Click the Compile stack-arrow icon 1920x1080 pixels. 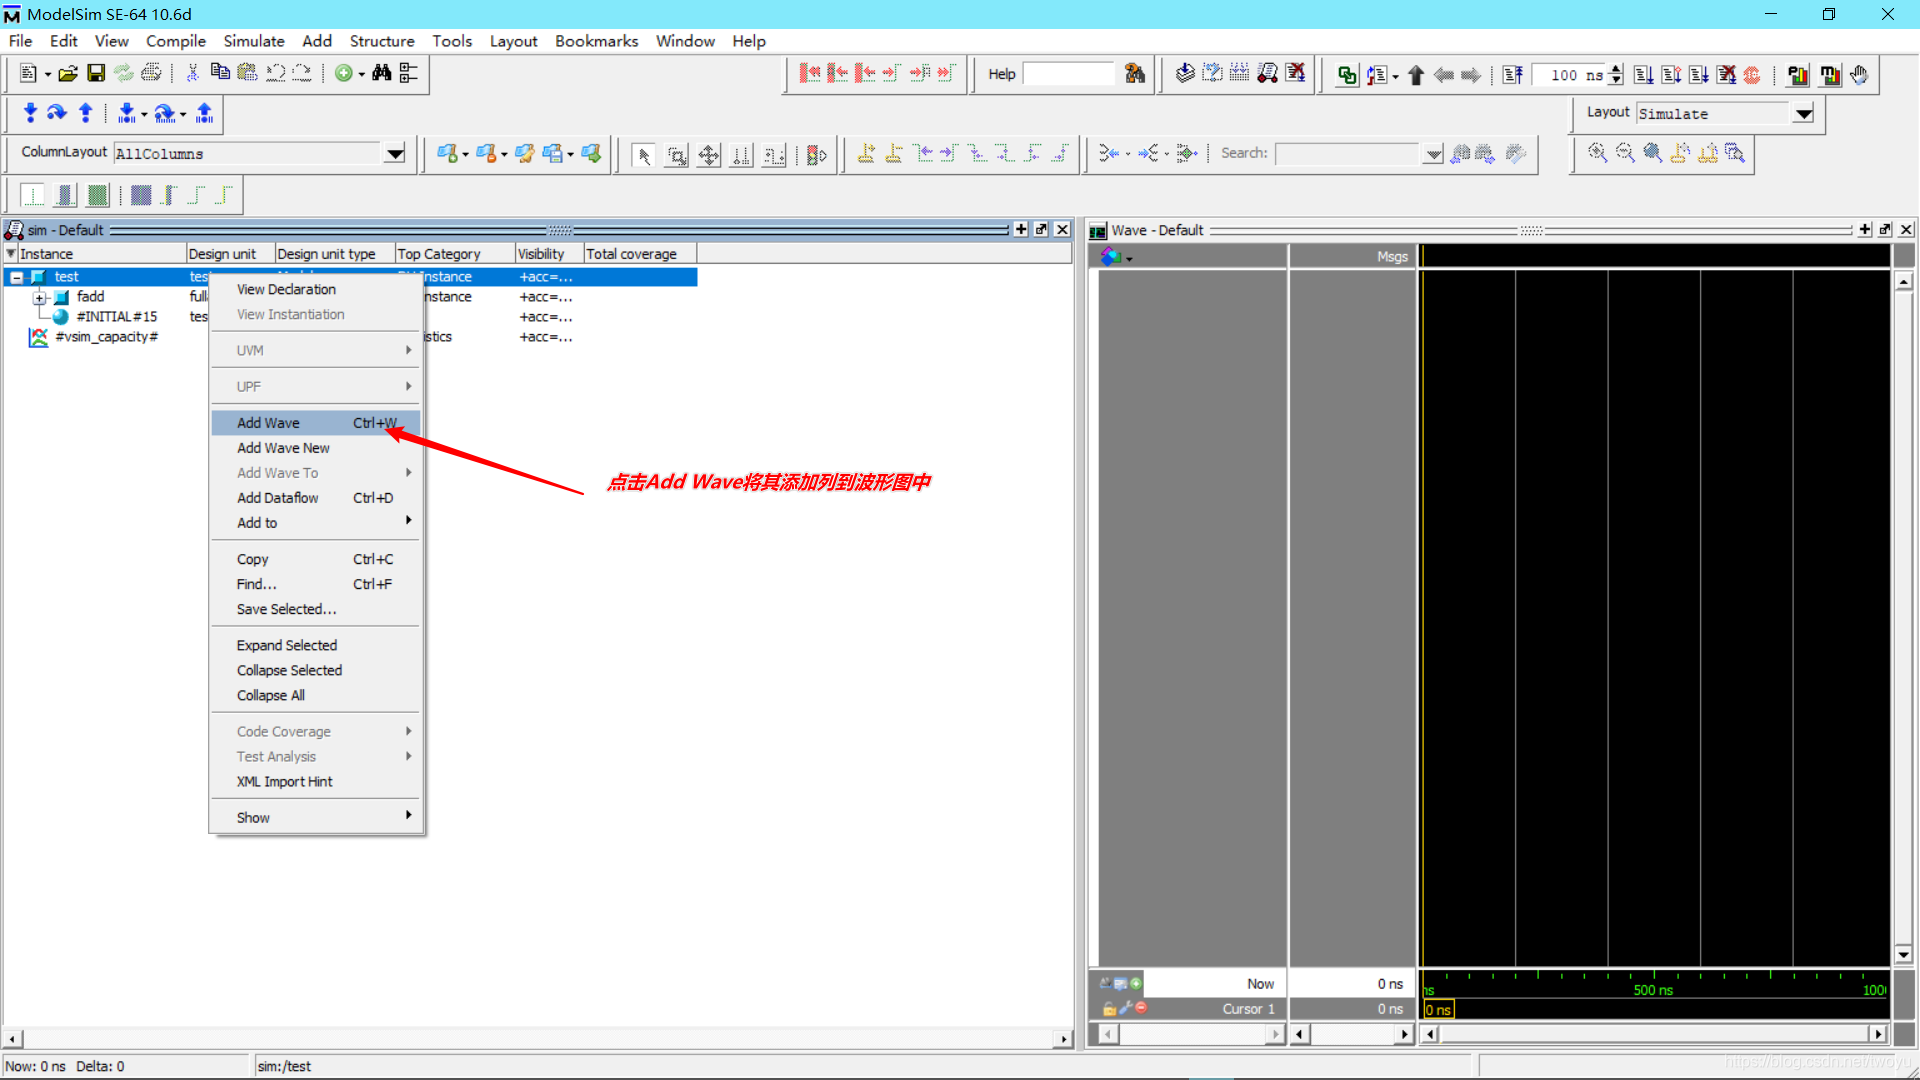tap(1185, 74)
